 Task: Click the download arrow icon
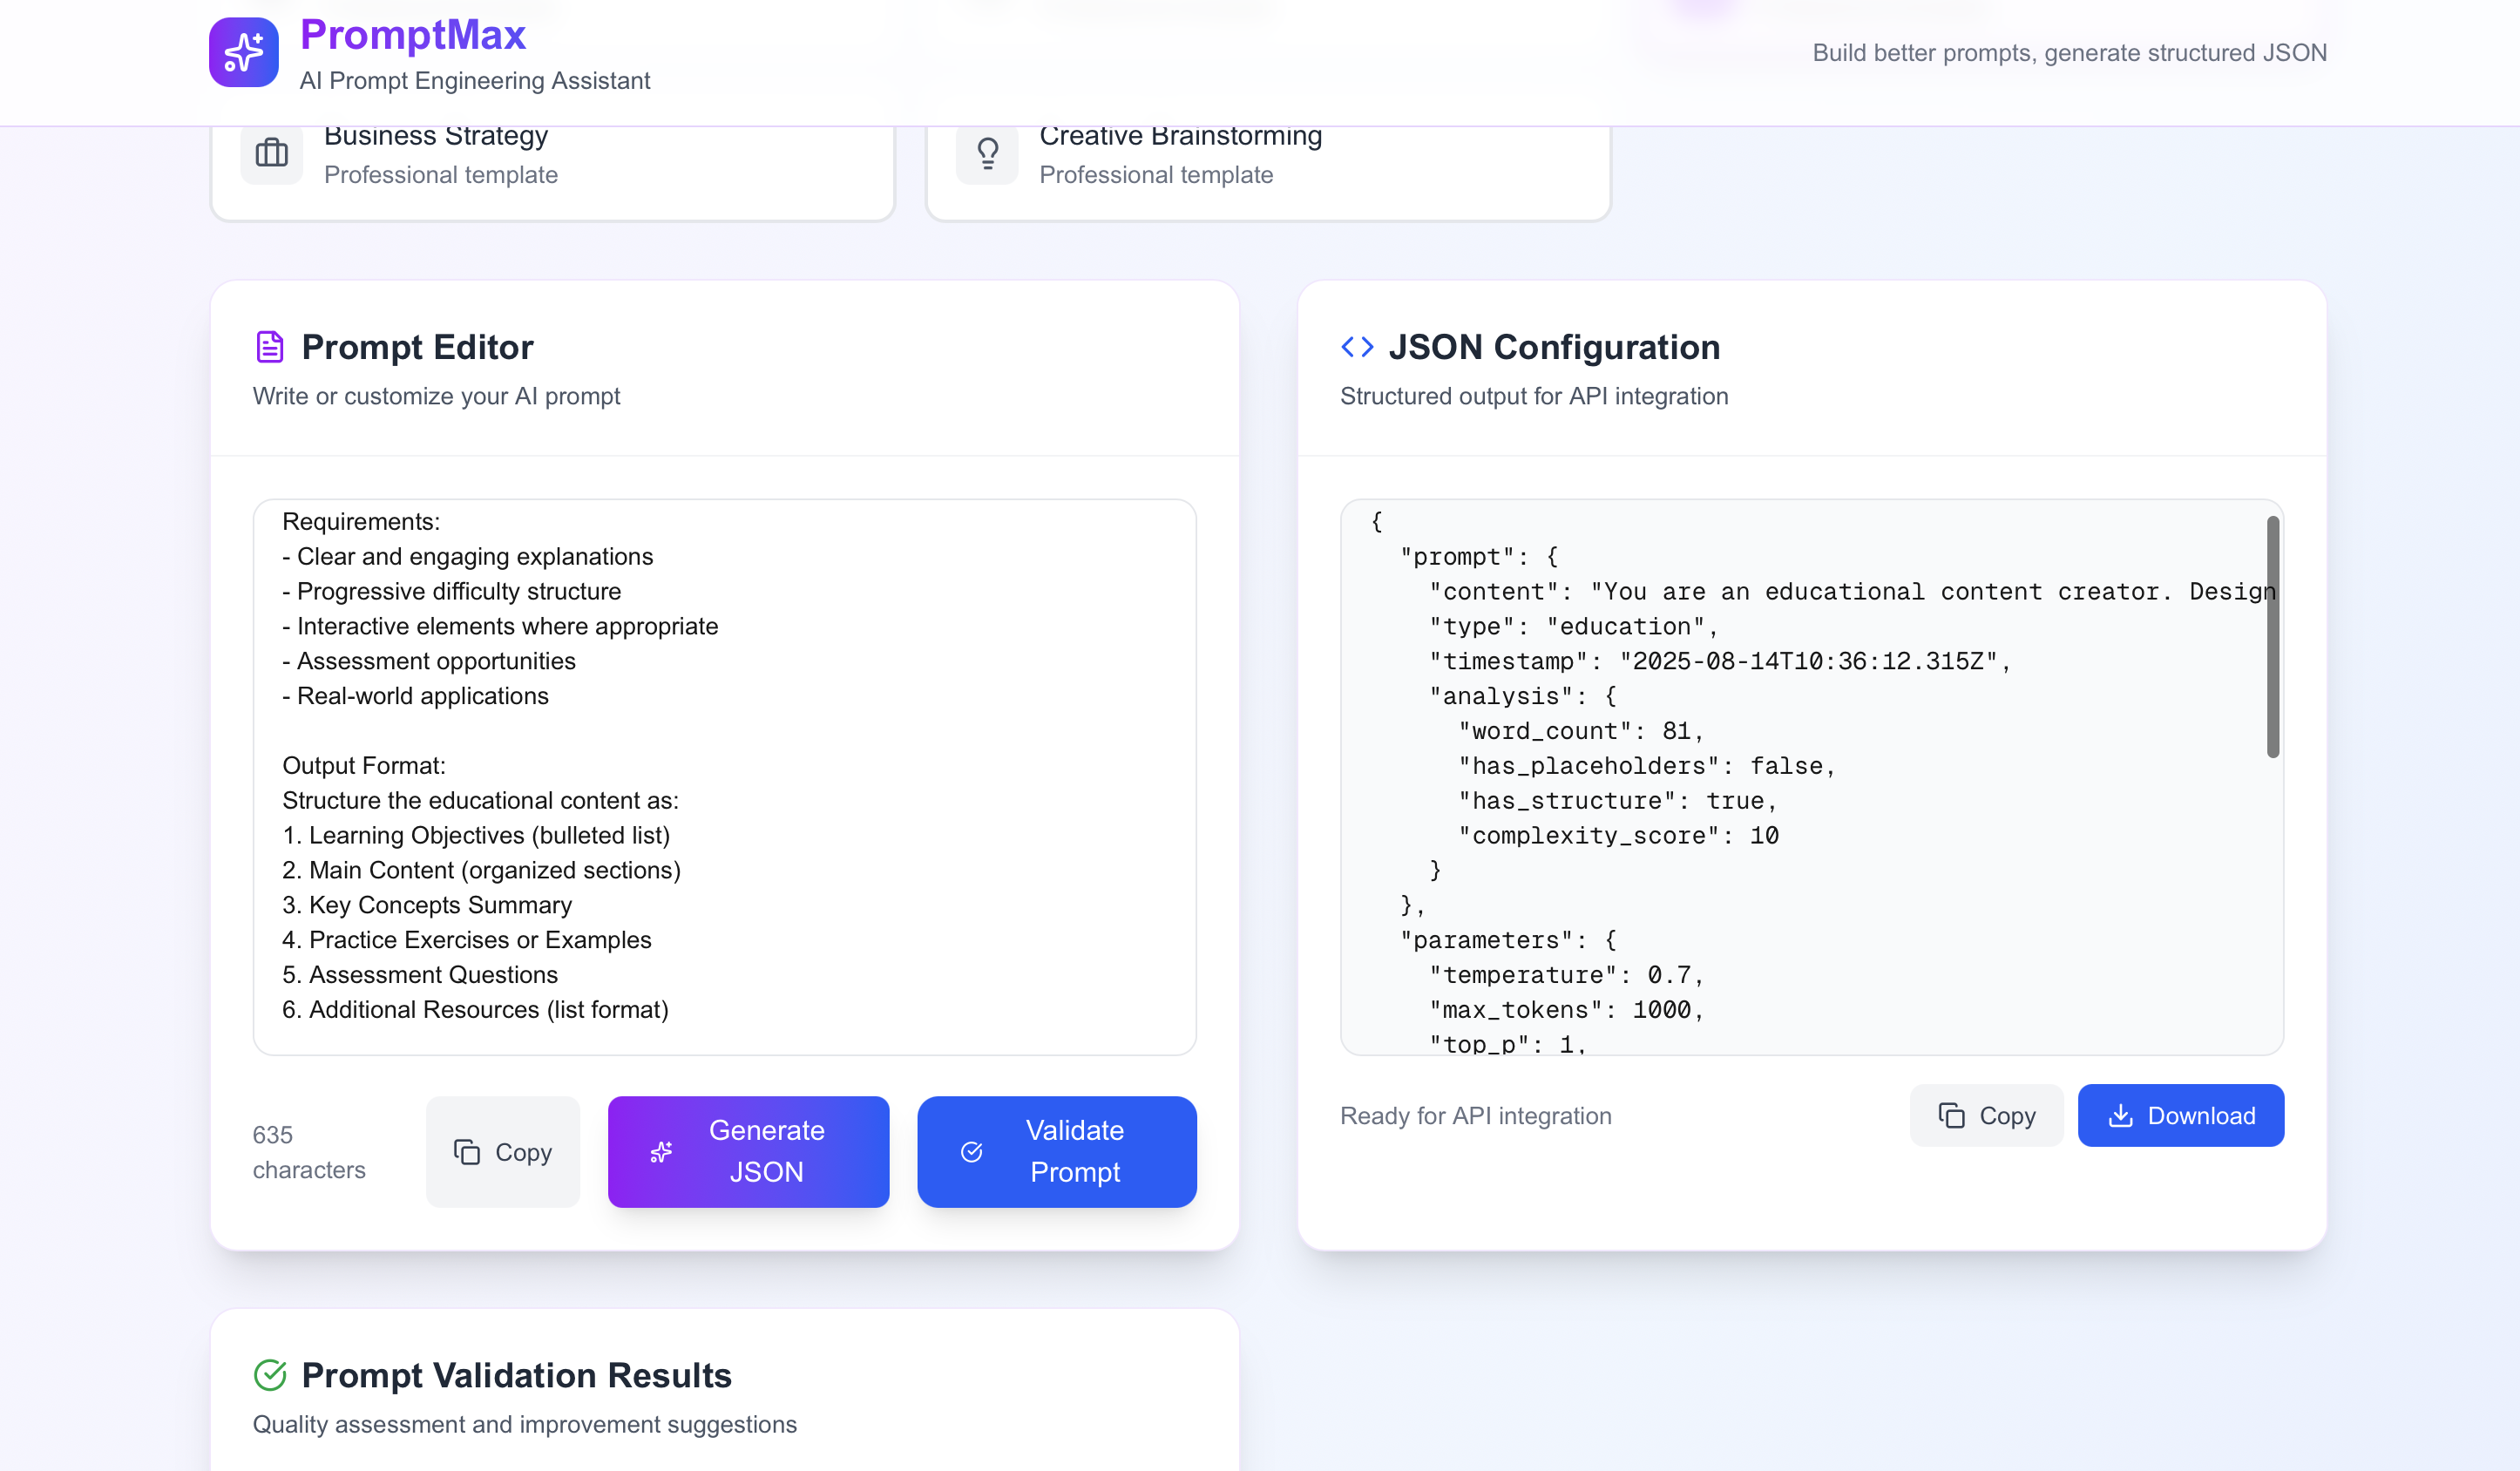[2120, 1115]
